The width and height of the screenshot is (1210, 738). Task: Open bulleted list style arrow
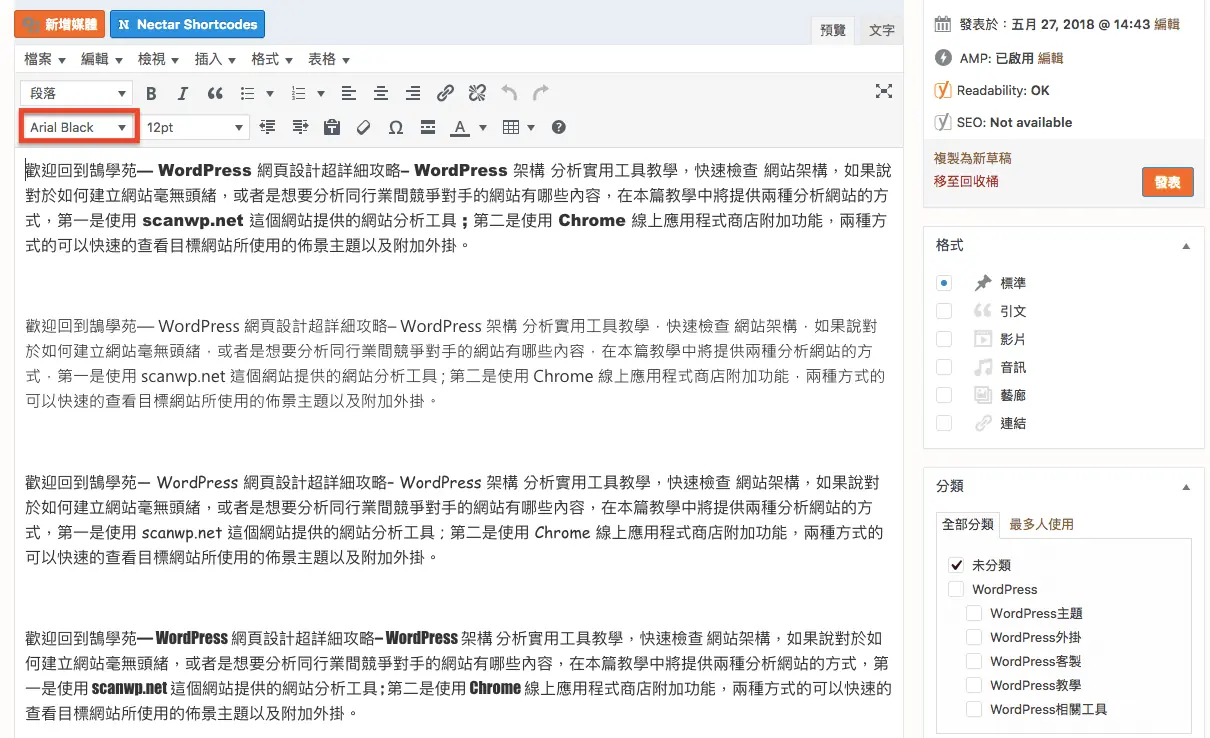(270, 93)
